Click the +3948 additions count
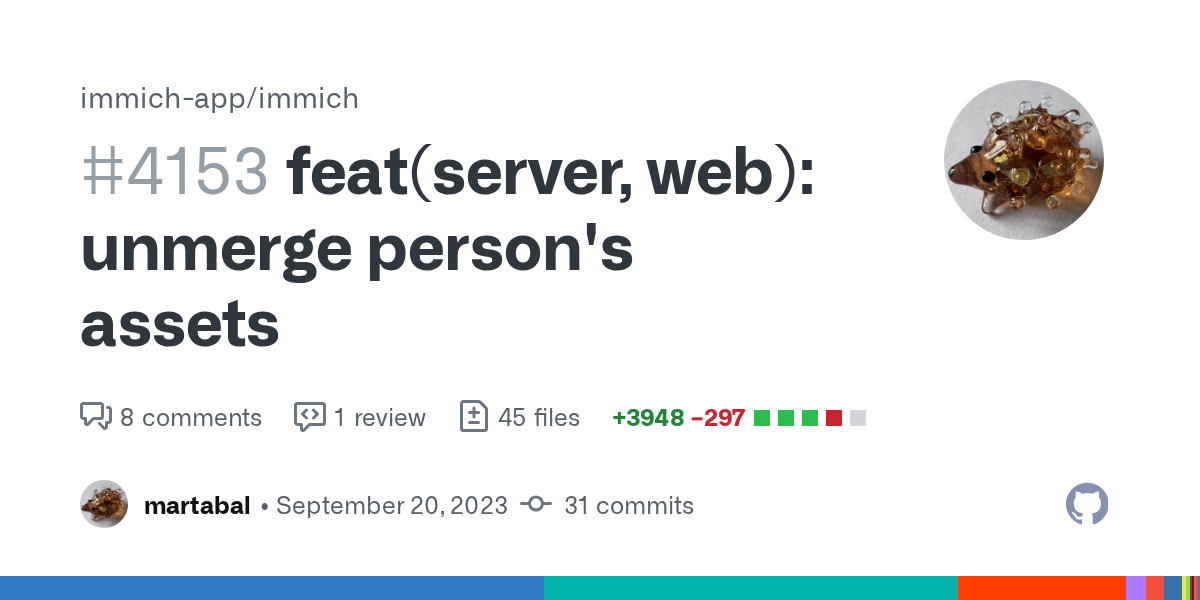Viewport: 1200px width, 600px height. [648, 417]
